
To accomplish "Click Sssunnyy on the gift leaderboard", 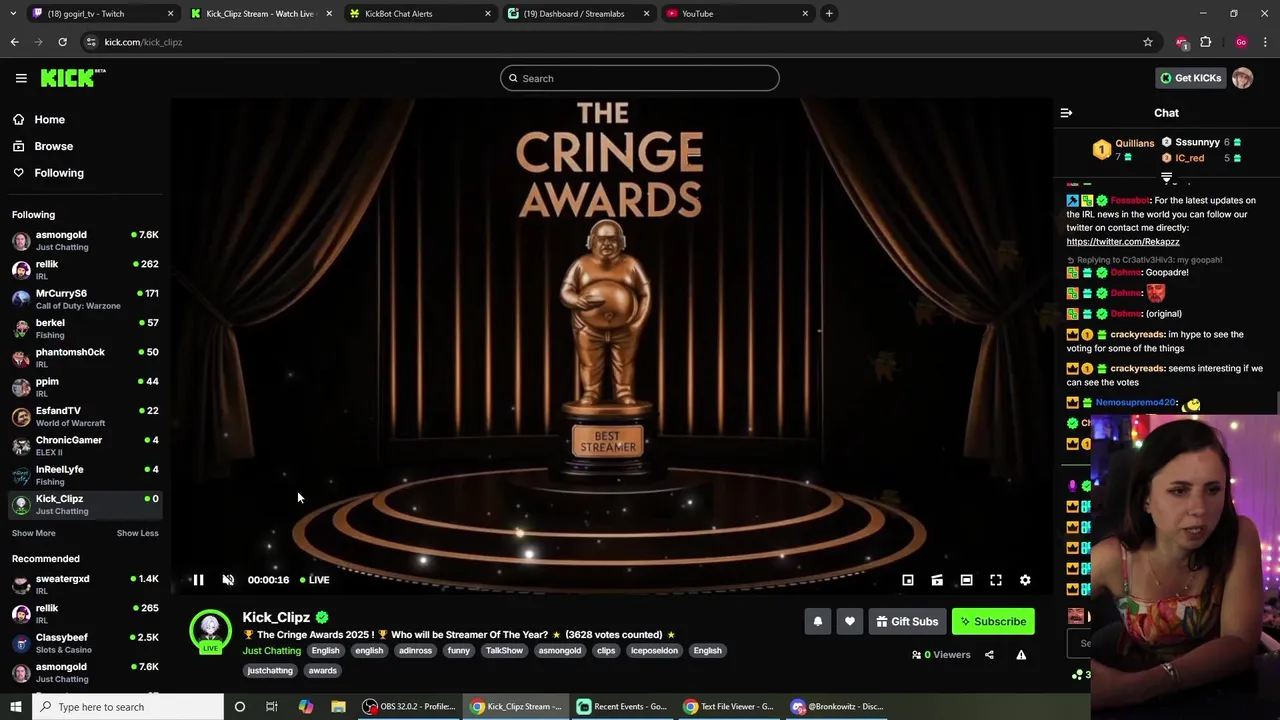I will [x=1197, y=142].
